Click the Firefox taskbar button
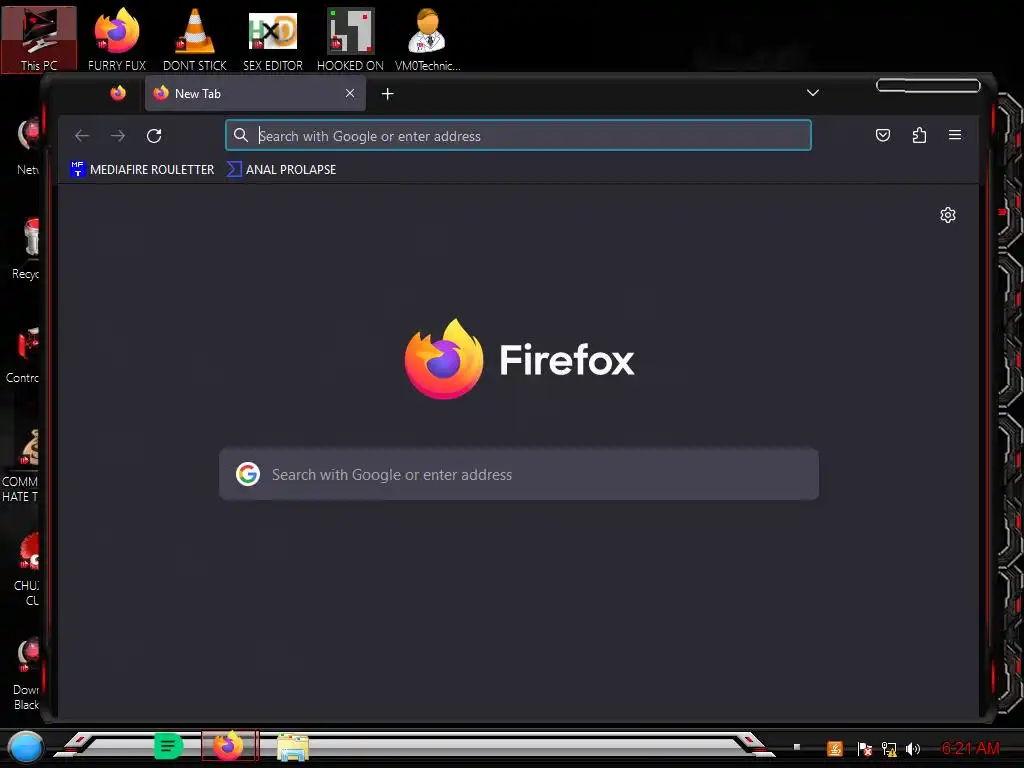1024x768 pixels. click(x=229, y=746)
